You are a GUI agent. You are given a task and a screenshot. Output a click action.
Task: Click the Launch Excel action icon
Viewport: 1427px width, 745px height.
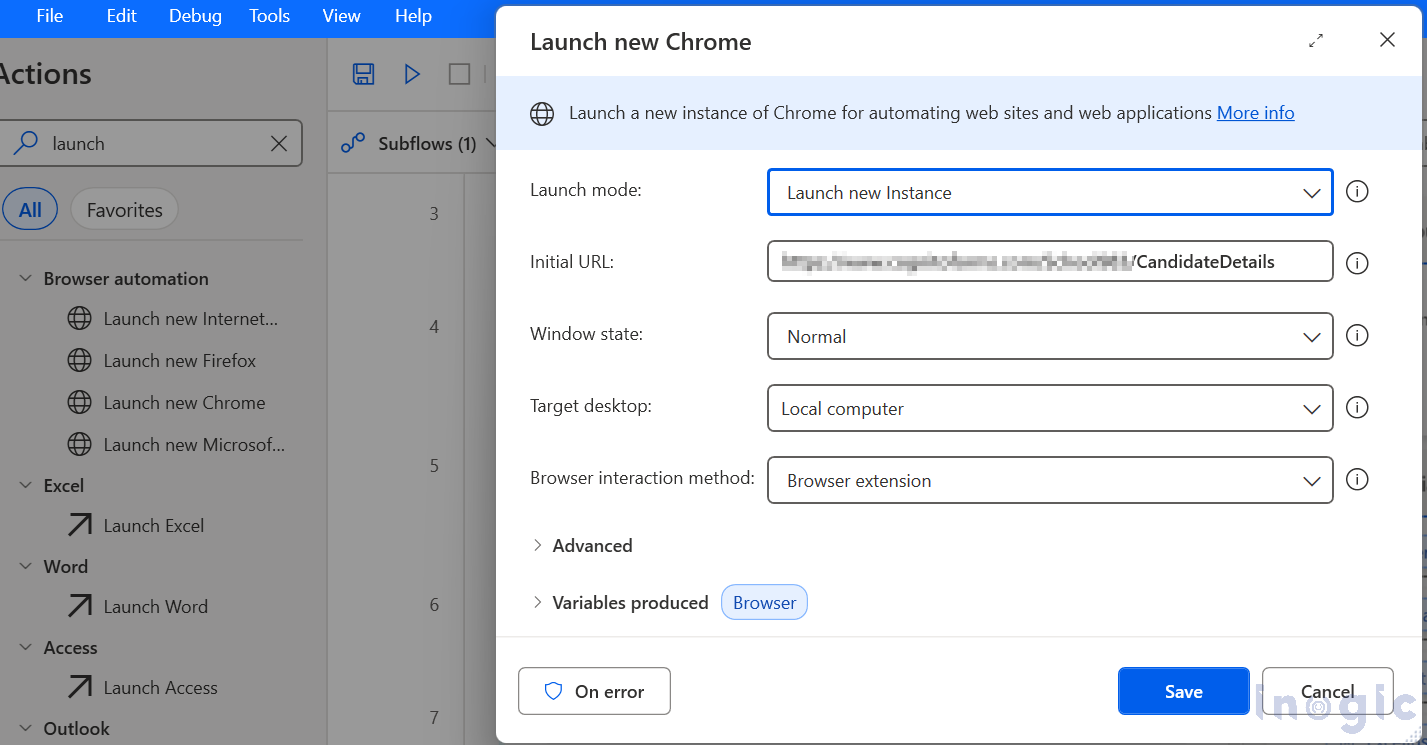tap(80, 525)
